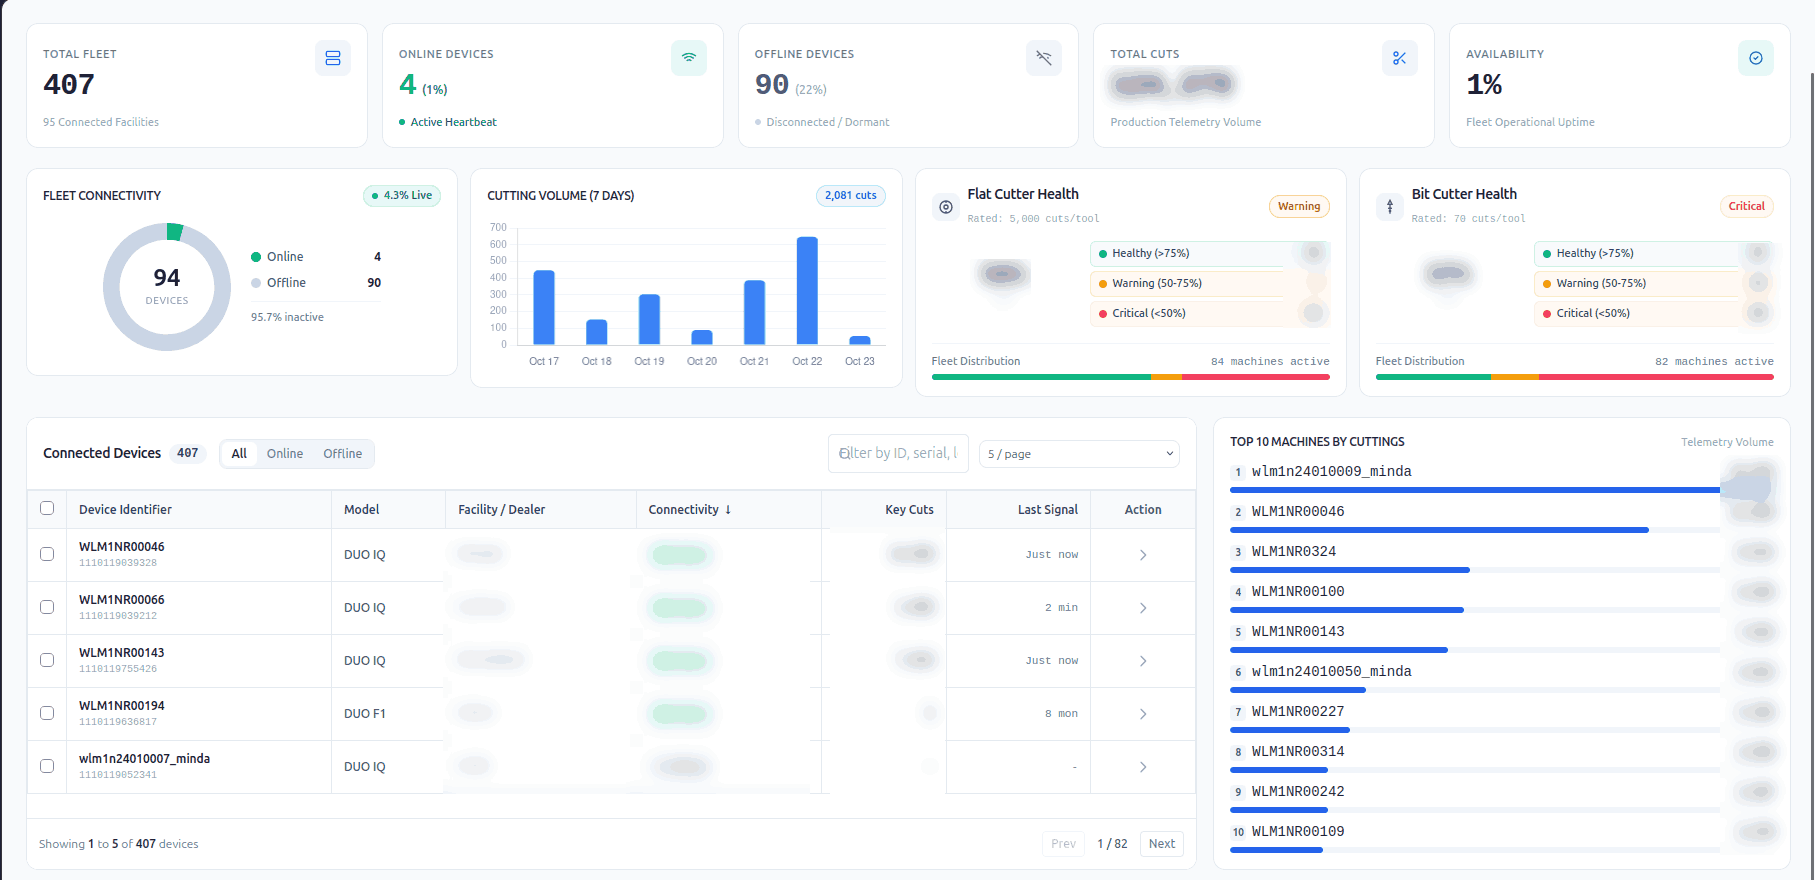
Task: Click the 4.3% Live status badge
Action: pos(402,196)
